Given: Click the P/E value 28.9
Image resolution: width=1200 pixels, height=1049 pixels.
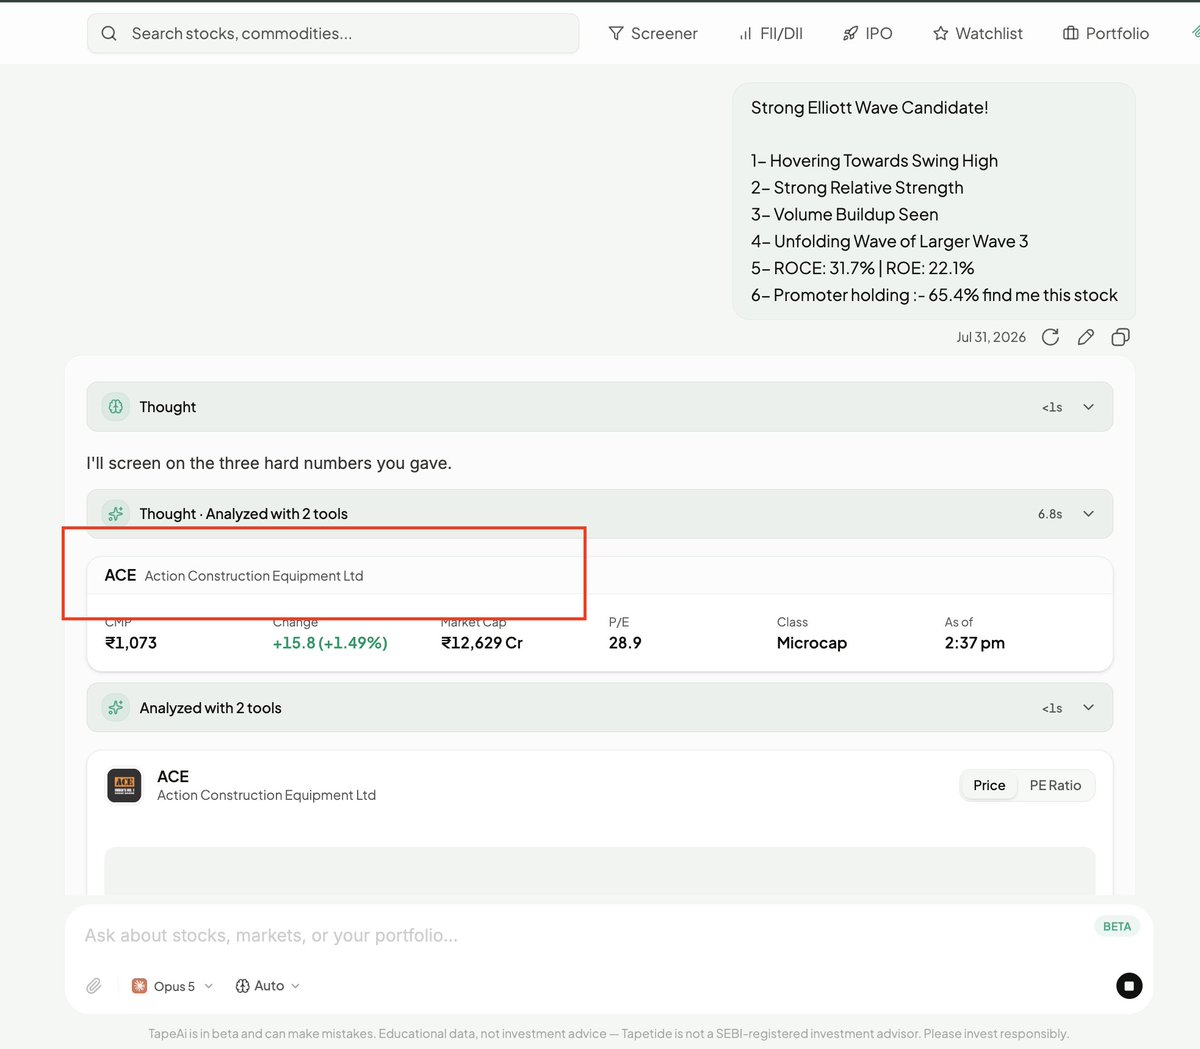Looking at the screenshot, I should coord(625,643).
